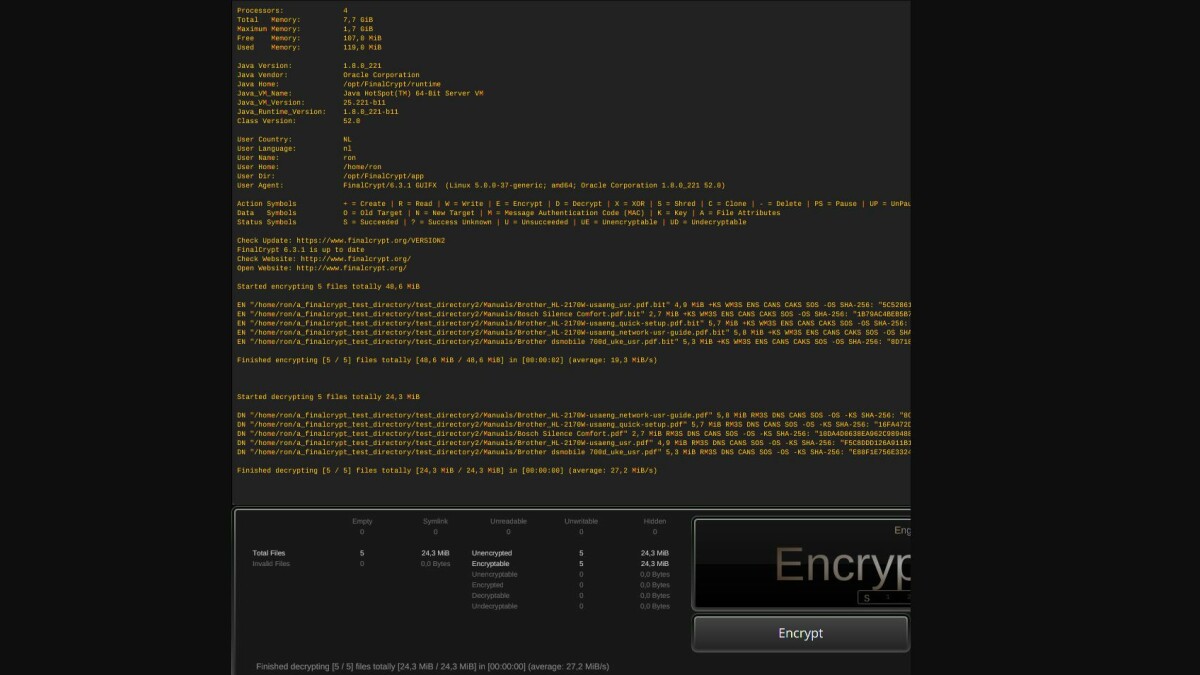The image size is (1200, 675).
Task: Select the 'Class Version' 52.0 line
Action: [299, 121]
